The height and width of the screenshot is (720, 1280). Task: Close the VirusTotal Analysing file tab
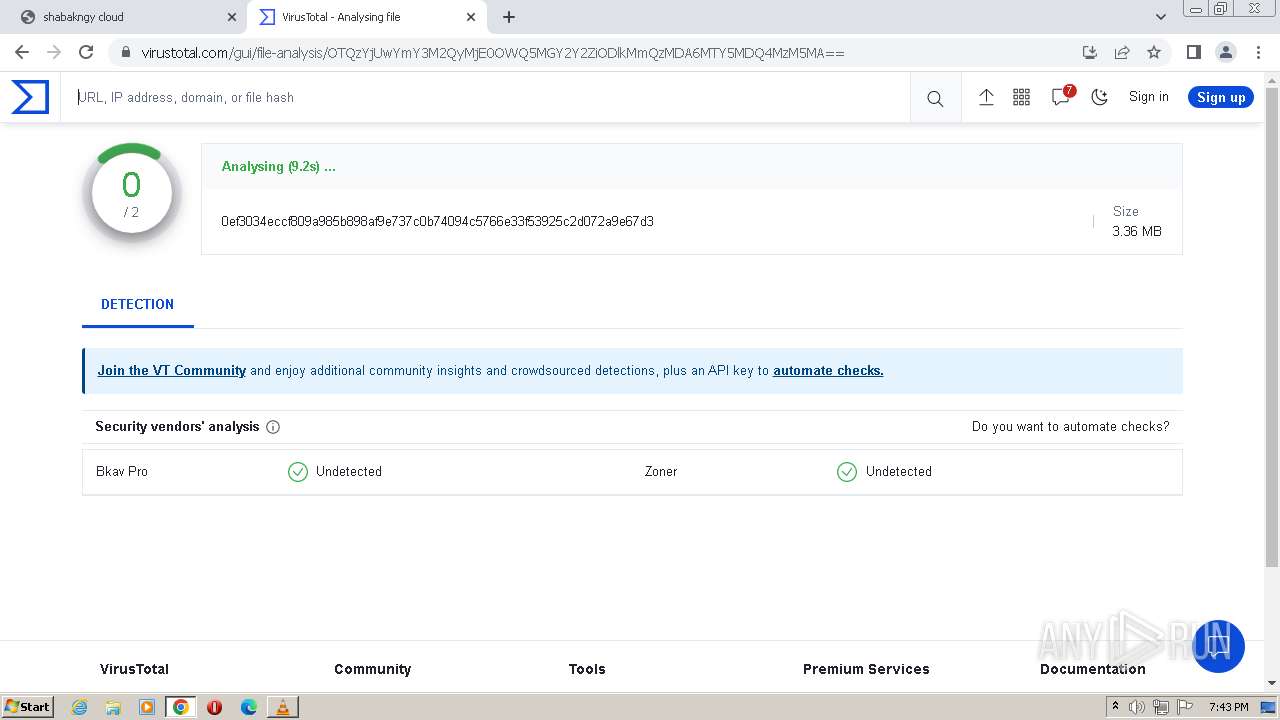pyautogui.click(x=470, y=17)
